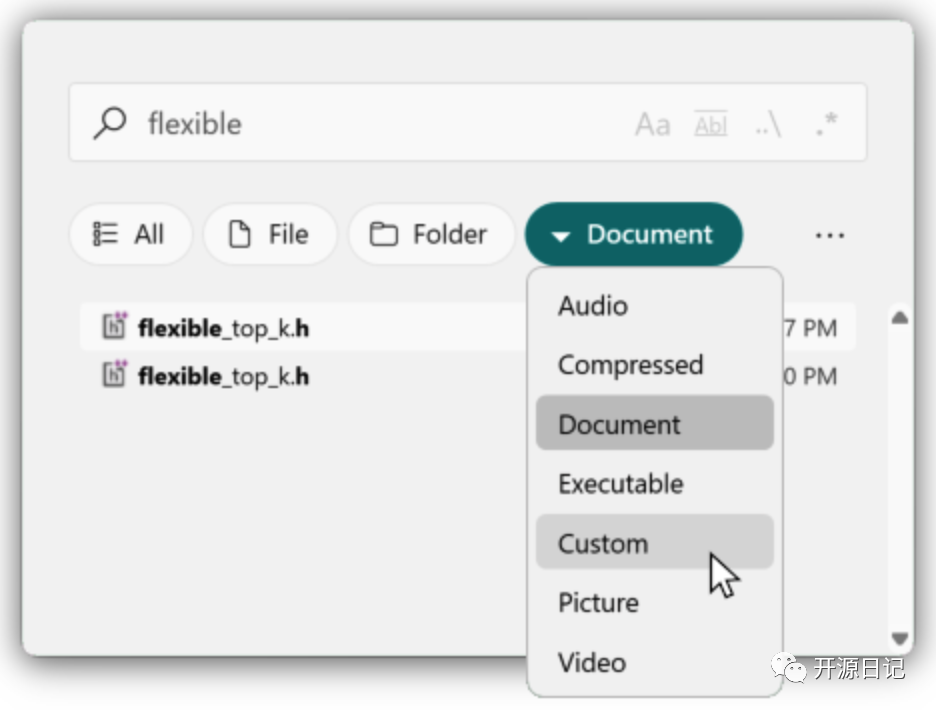This screenshot has width=936, height=710.
Task: Select the All filter chip
Action: pos(130,234)
